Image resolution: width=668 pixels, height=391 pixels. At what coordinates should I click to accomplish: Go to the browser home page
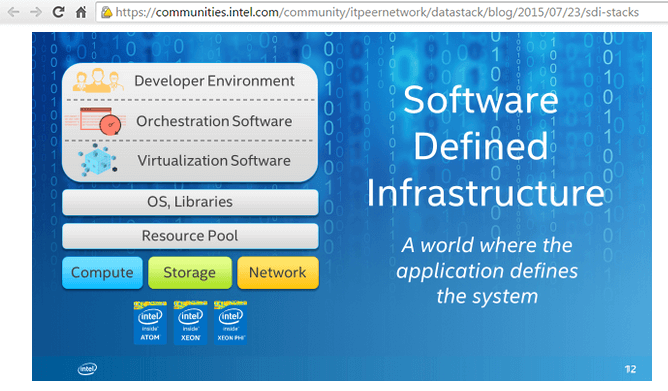point(81,12)
